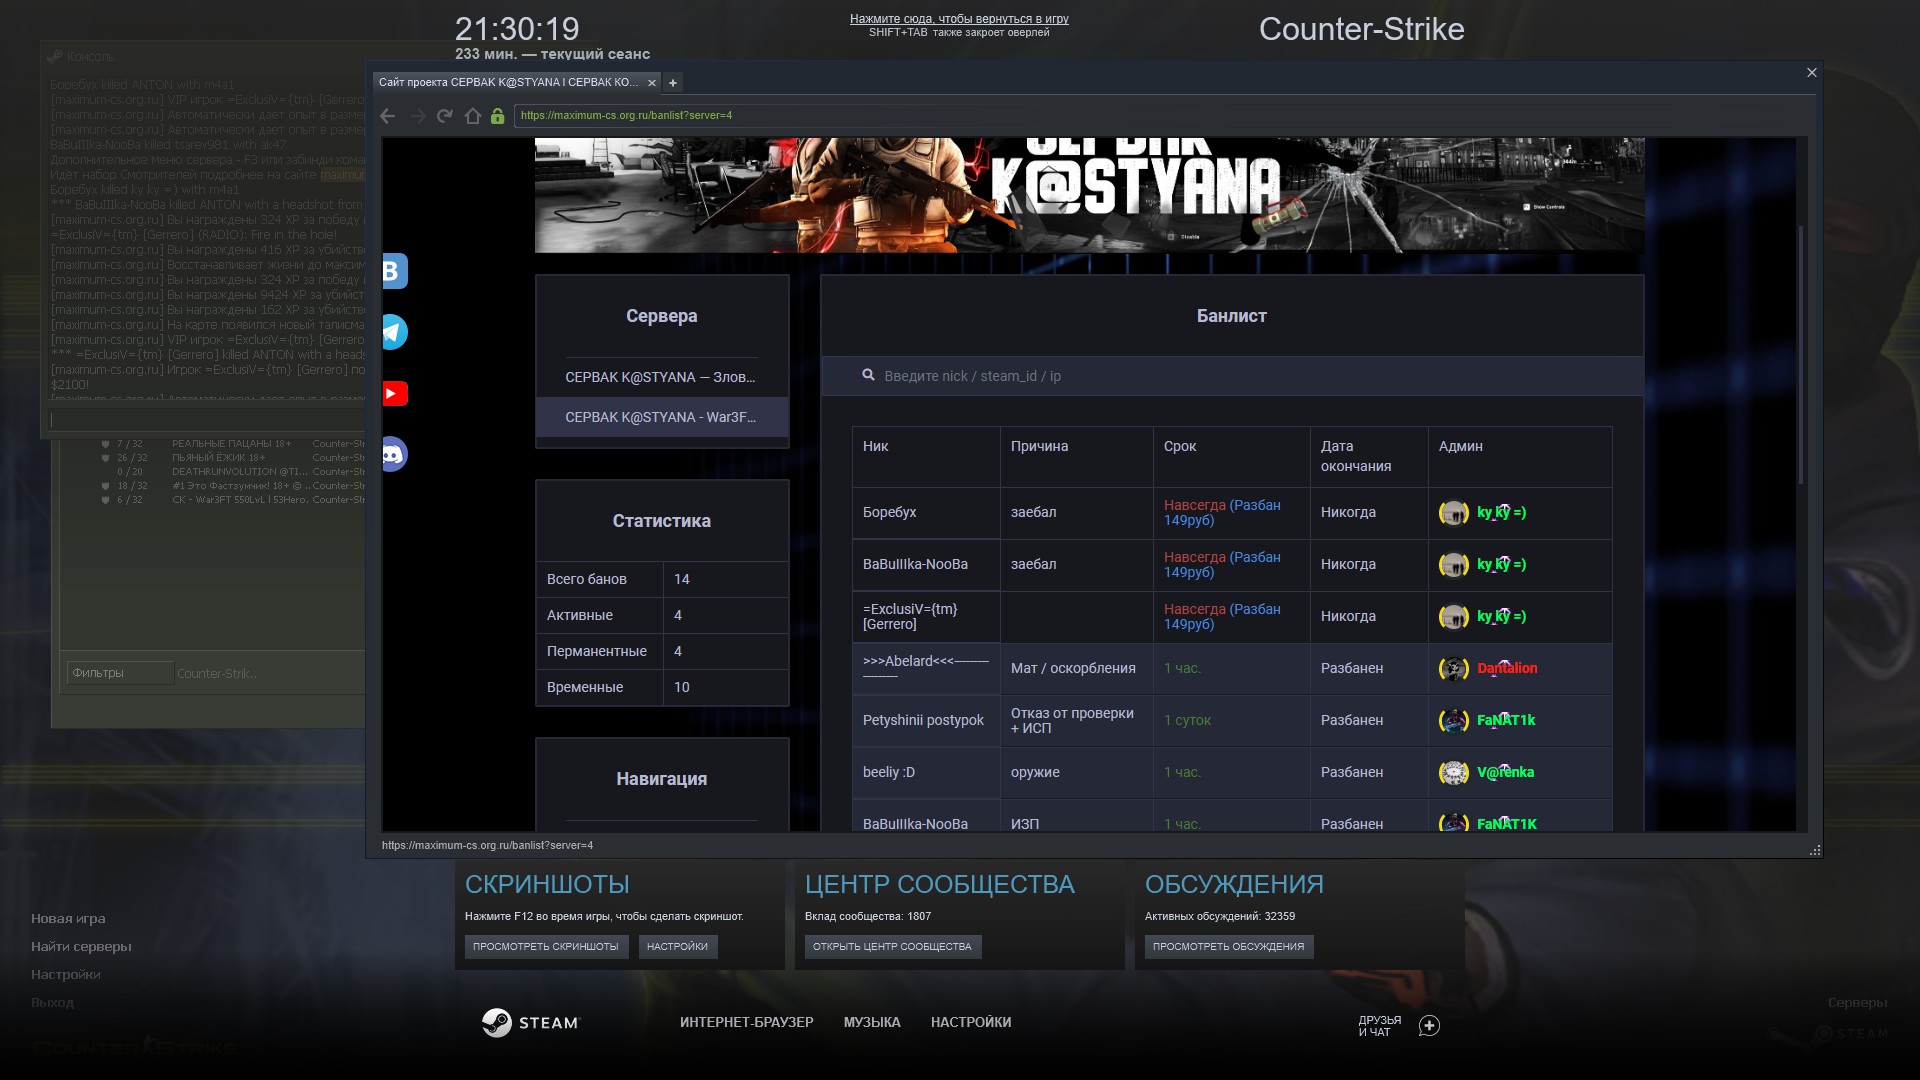Click ОТКРЫТЬ ЦЕНТР СООБЩЕСТВА button
The width and height of the screenshot is (1920, 1080).
click(x=892, y=947)
